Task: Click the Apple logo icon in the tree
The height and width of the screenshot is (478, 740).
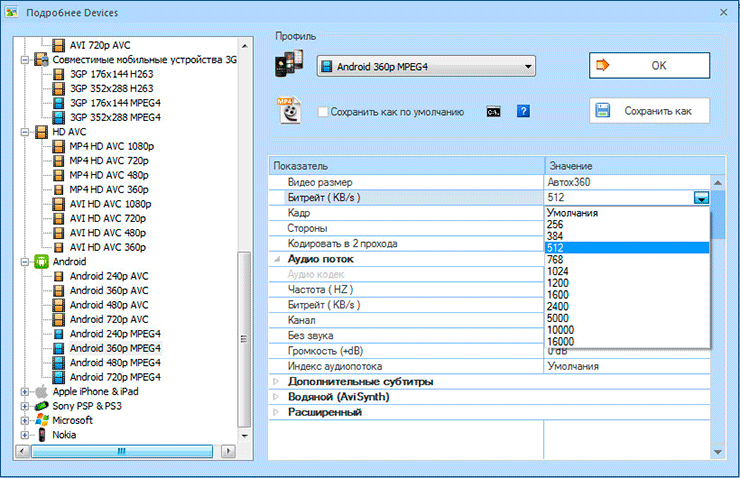Action: tap(42, 392)
